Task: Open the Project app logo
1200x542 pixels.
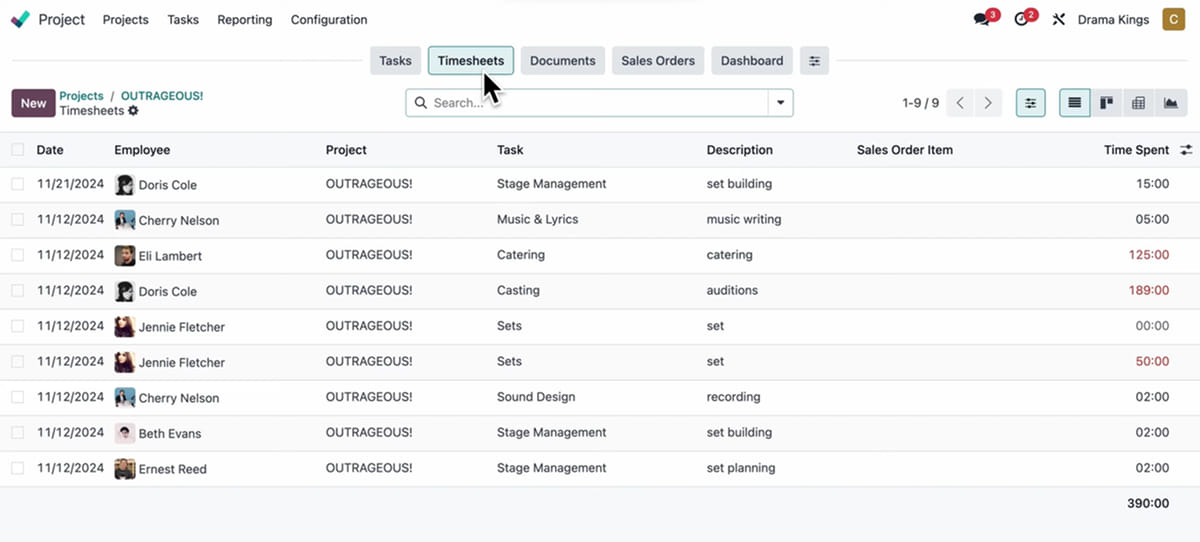Action: pos(20,19)
